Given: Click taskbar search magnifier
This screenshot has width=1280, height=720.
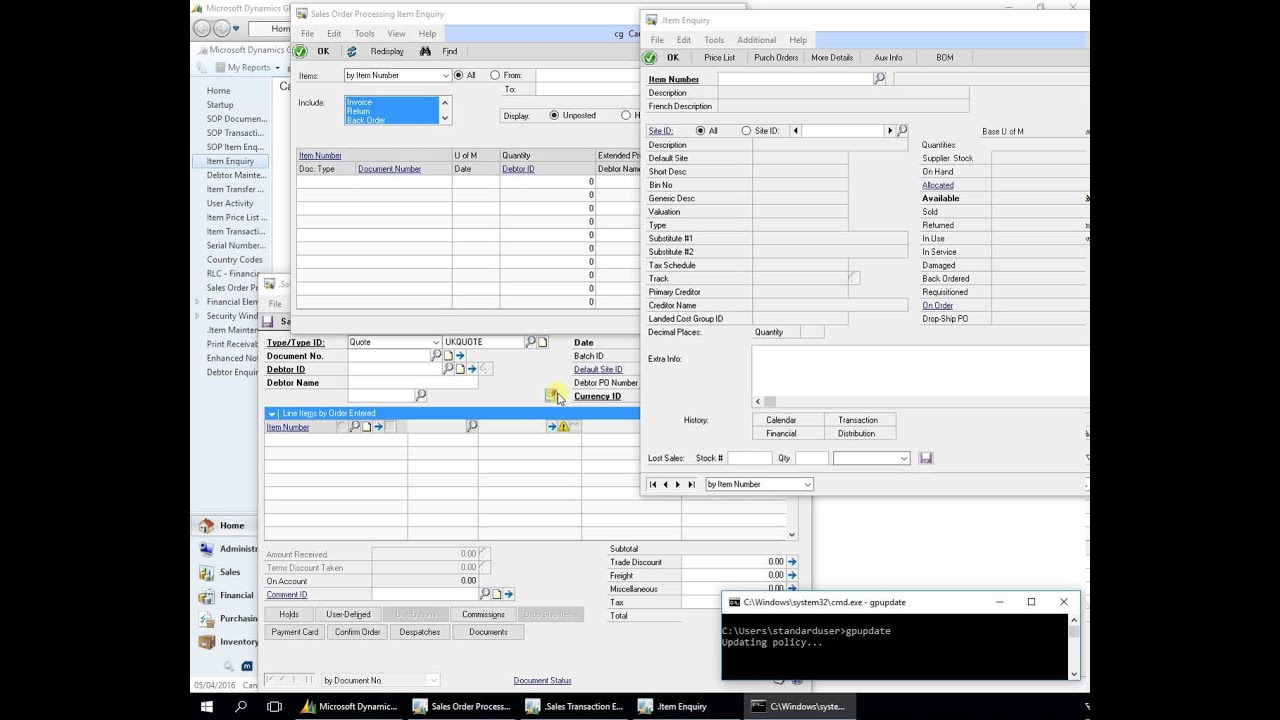Looking at the screenshot, I should point(241,706).
